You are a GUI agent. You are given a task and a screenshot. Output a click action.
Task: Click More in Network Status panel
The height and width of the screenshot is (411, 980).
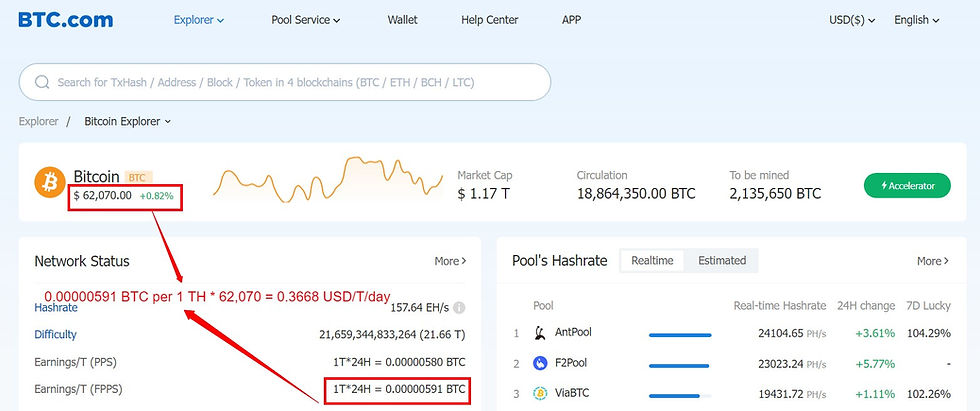coord(450,261)
